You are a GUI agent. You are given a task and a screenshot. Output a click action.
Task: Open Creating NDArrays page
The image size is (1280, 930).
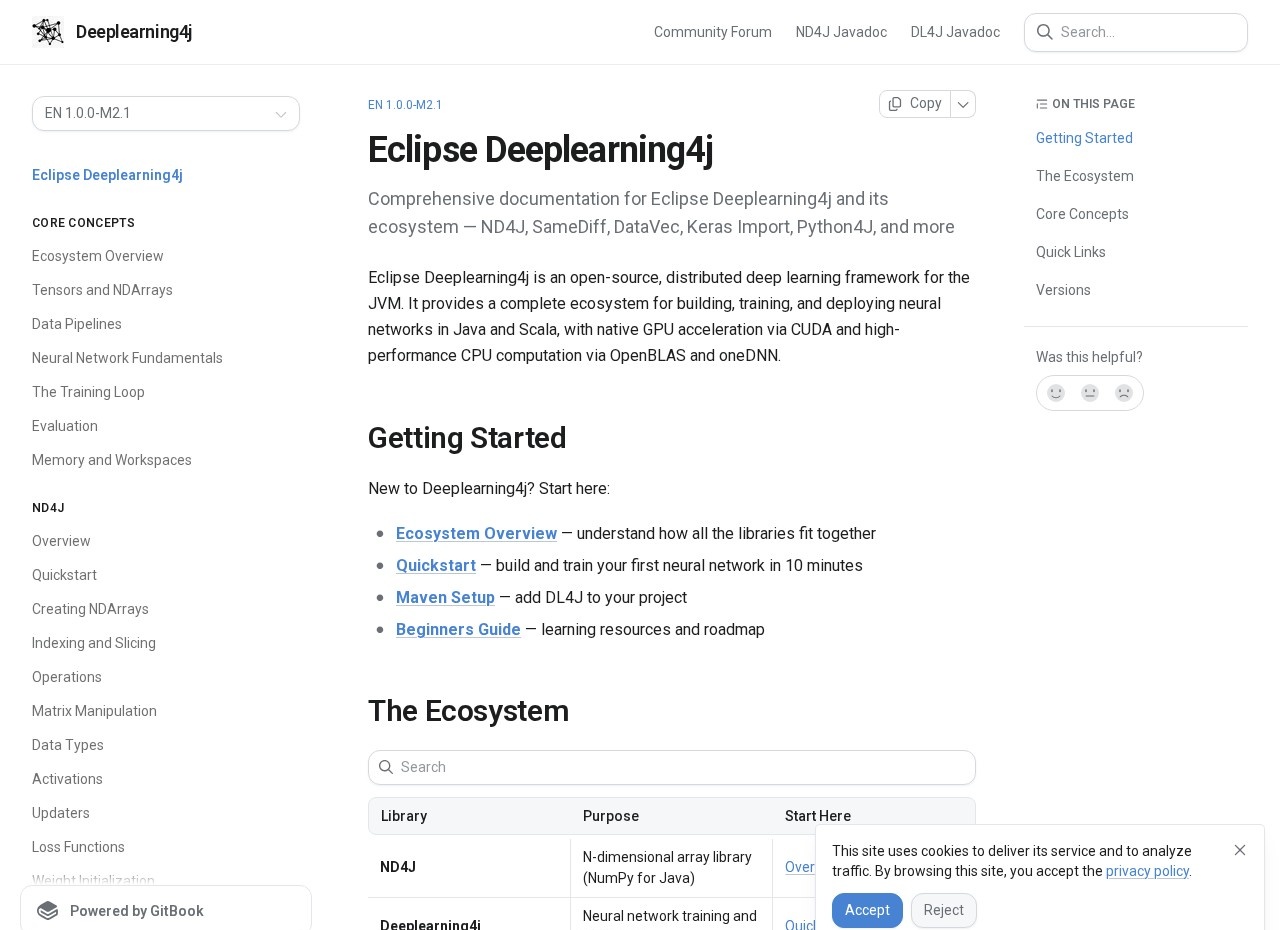pyautogui.click(x=90, y=609)
